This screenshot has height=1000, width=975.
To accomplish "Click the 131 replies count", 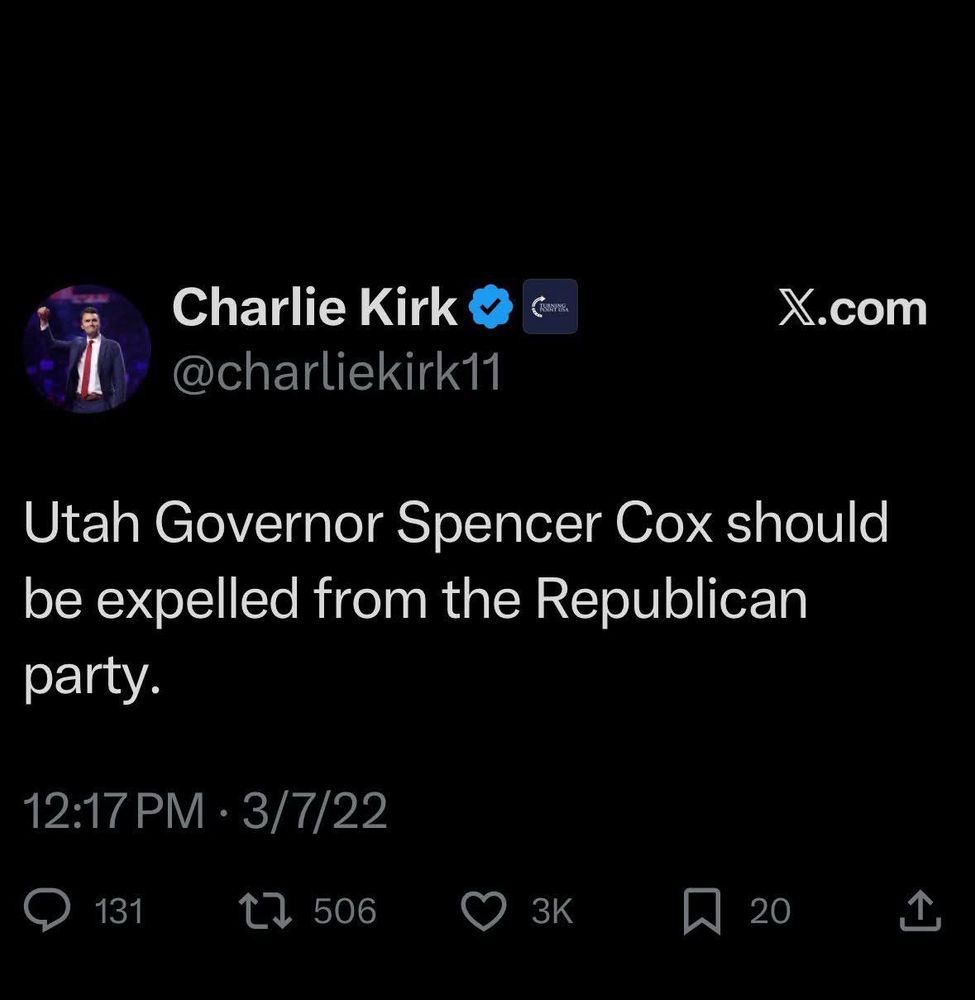I will pyautogui.click(x=118, y=911).
